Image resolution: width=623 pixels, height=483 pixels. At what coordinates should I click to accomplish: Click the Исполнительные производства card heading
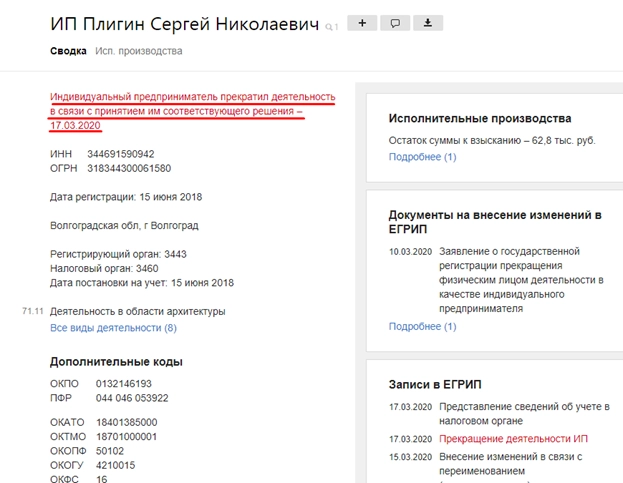(x=479, y=119)
